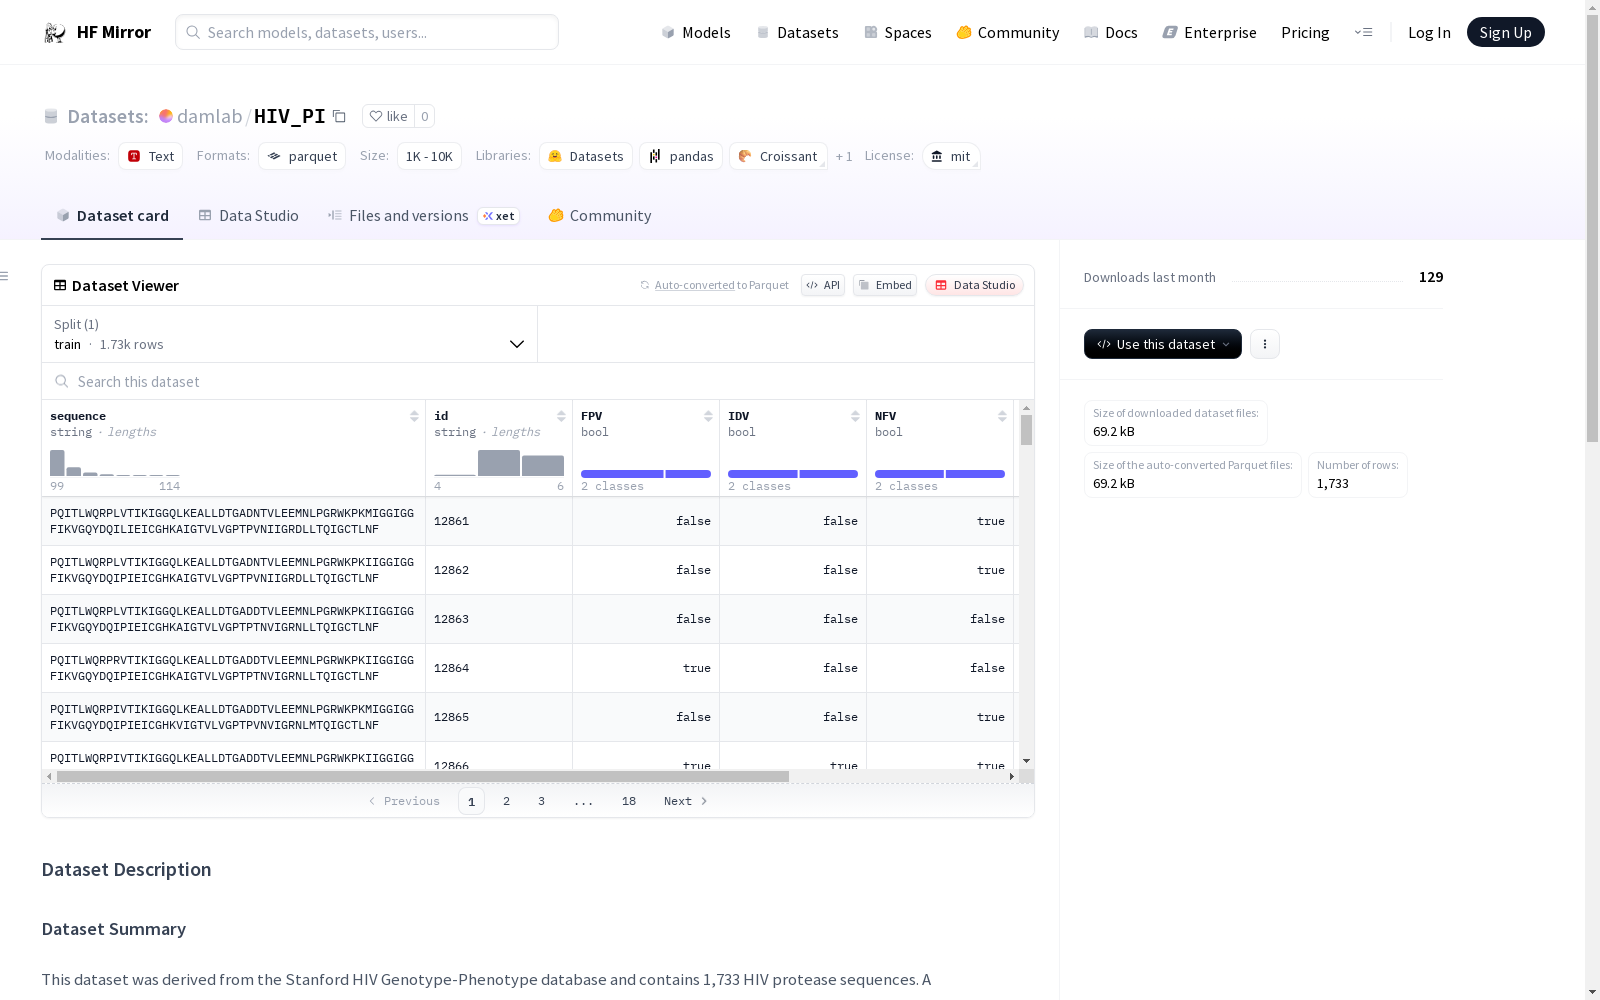Click the Log In link
The height and width of the screenshot is (1000, 1600).
1429,32
